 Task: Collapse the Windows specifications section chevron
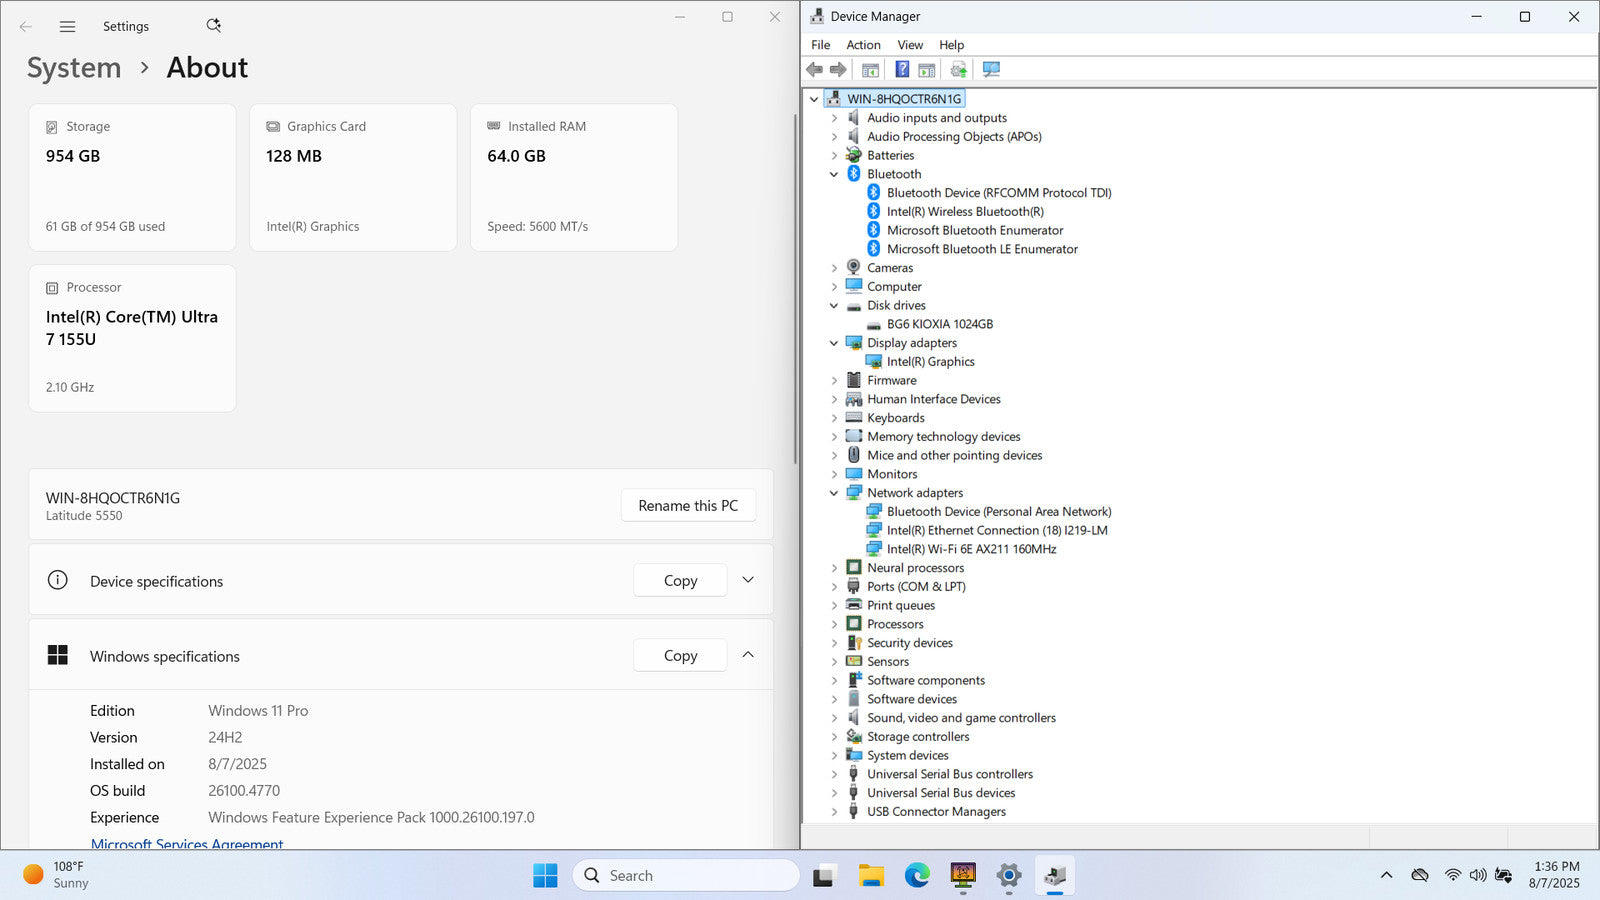tap(748, 655)
